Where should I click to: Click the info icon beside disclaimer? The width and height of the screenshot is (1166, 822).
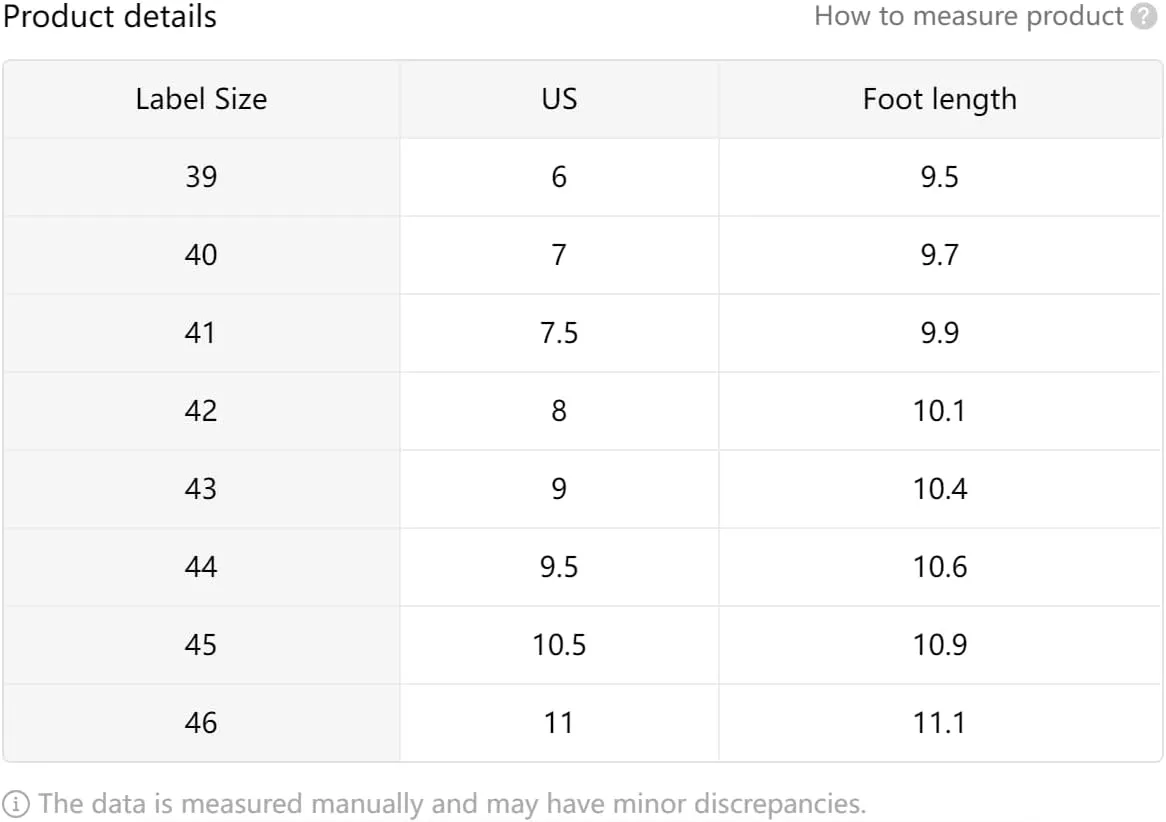tap(16, 804)
